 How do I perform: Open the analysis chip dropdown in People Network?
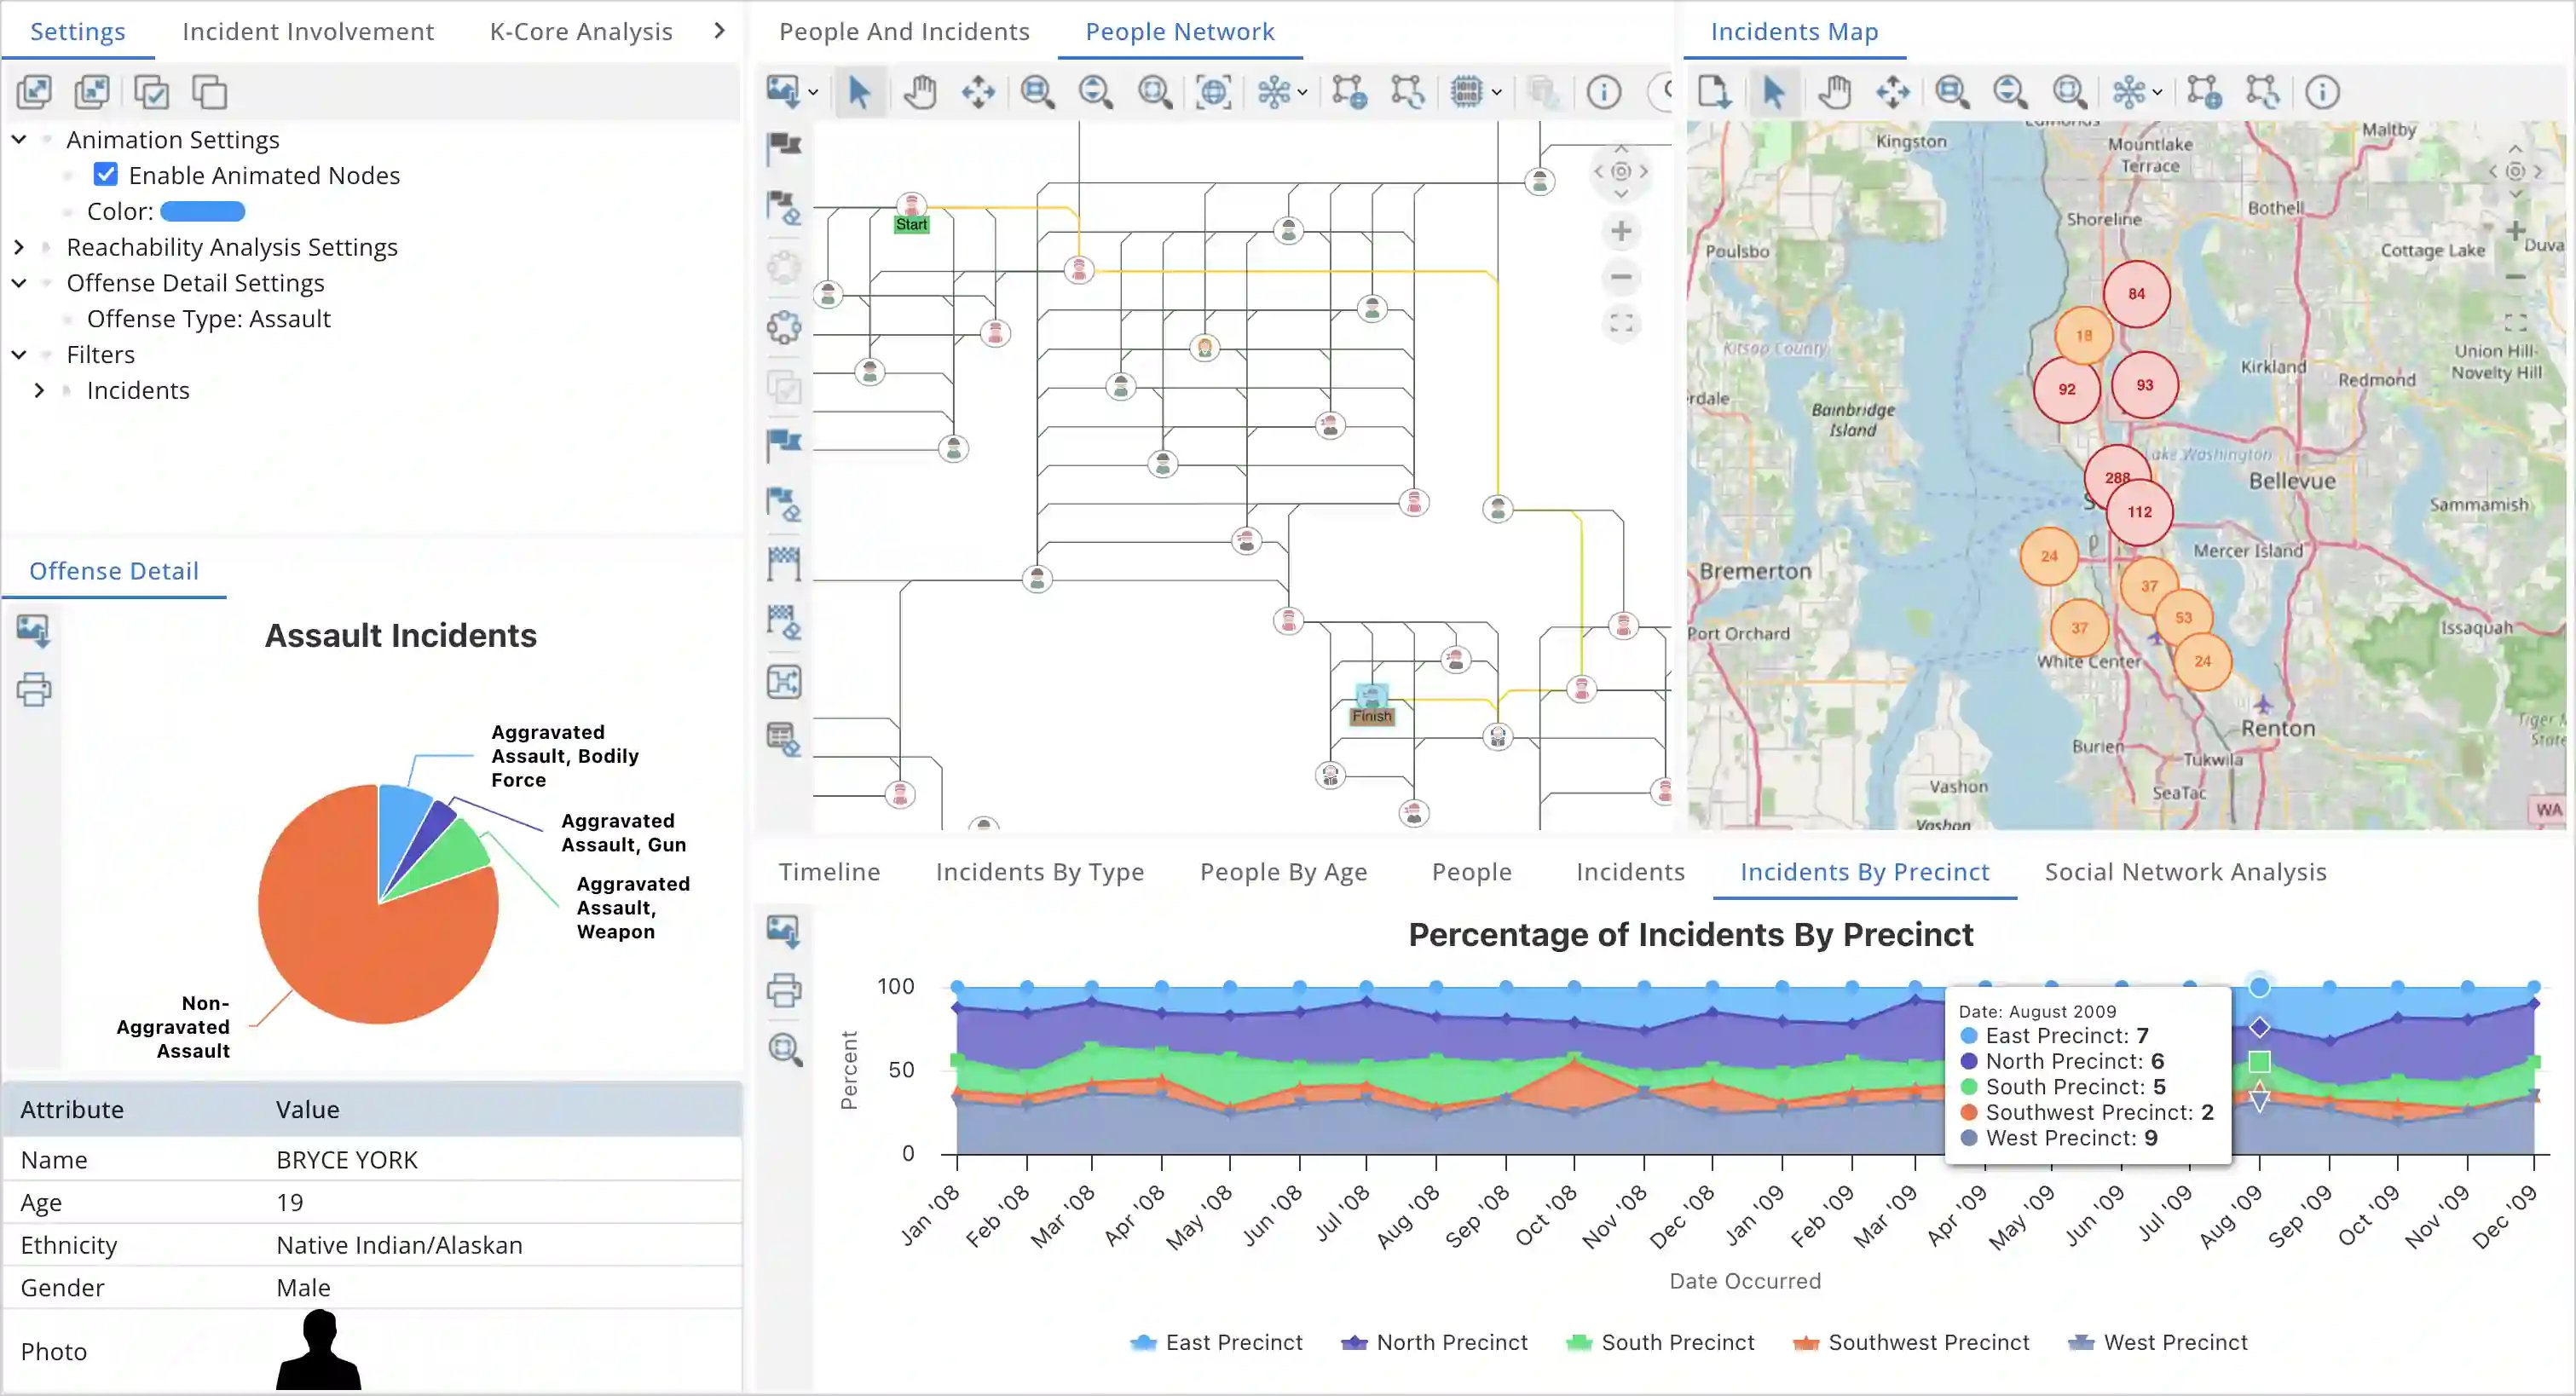(1496, 92)
